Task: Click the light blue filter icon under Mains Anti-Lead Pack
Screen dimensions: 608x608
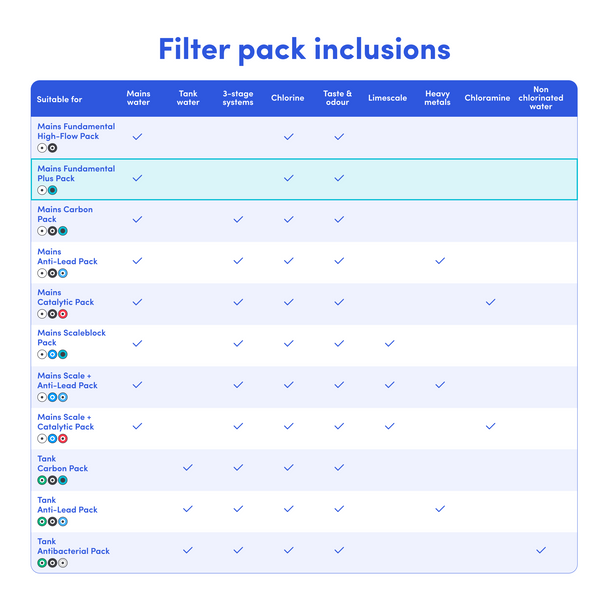Action: coord(63,273)
